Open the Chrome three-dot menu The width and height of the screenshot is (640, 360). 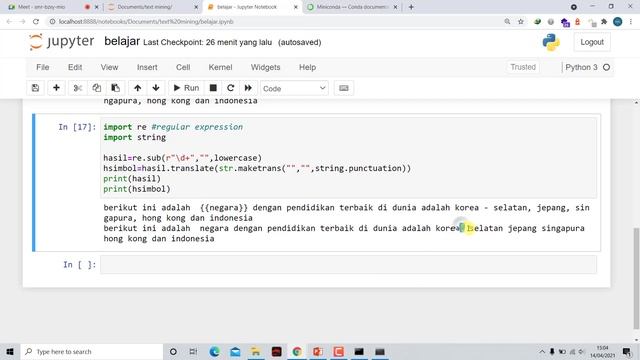pos(631,22)
